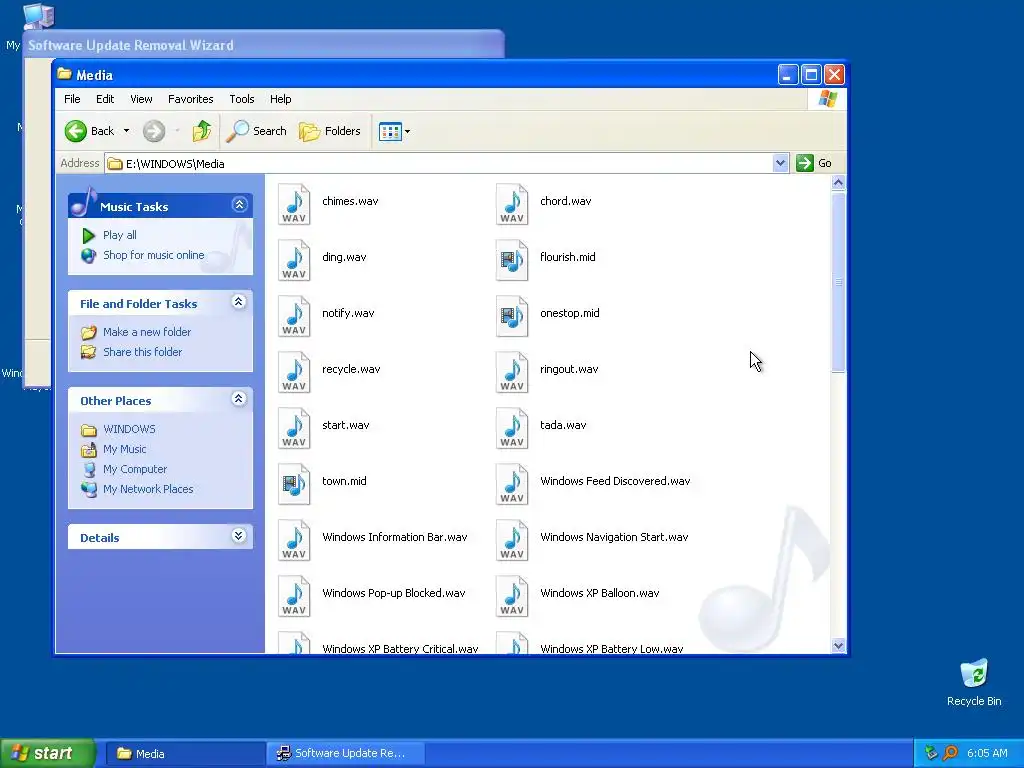Viewport: 1024px width, 768px height.
Task: Collapse the Music Tasks panel
Action: pos(239,205)
